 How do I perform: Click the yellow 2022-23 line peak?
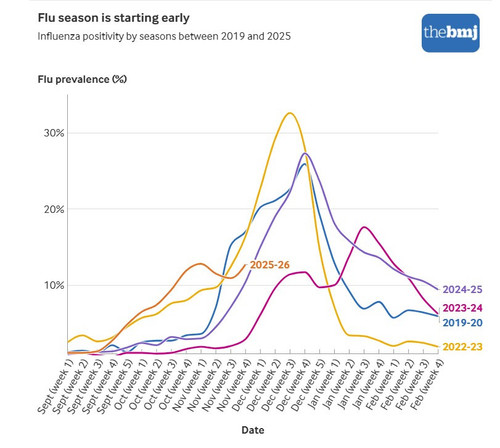point(290,113)
